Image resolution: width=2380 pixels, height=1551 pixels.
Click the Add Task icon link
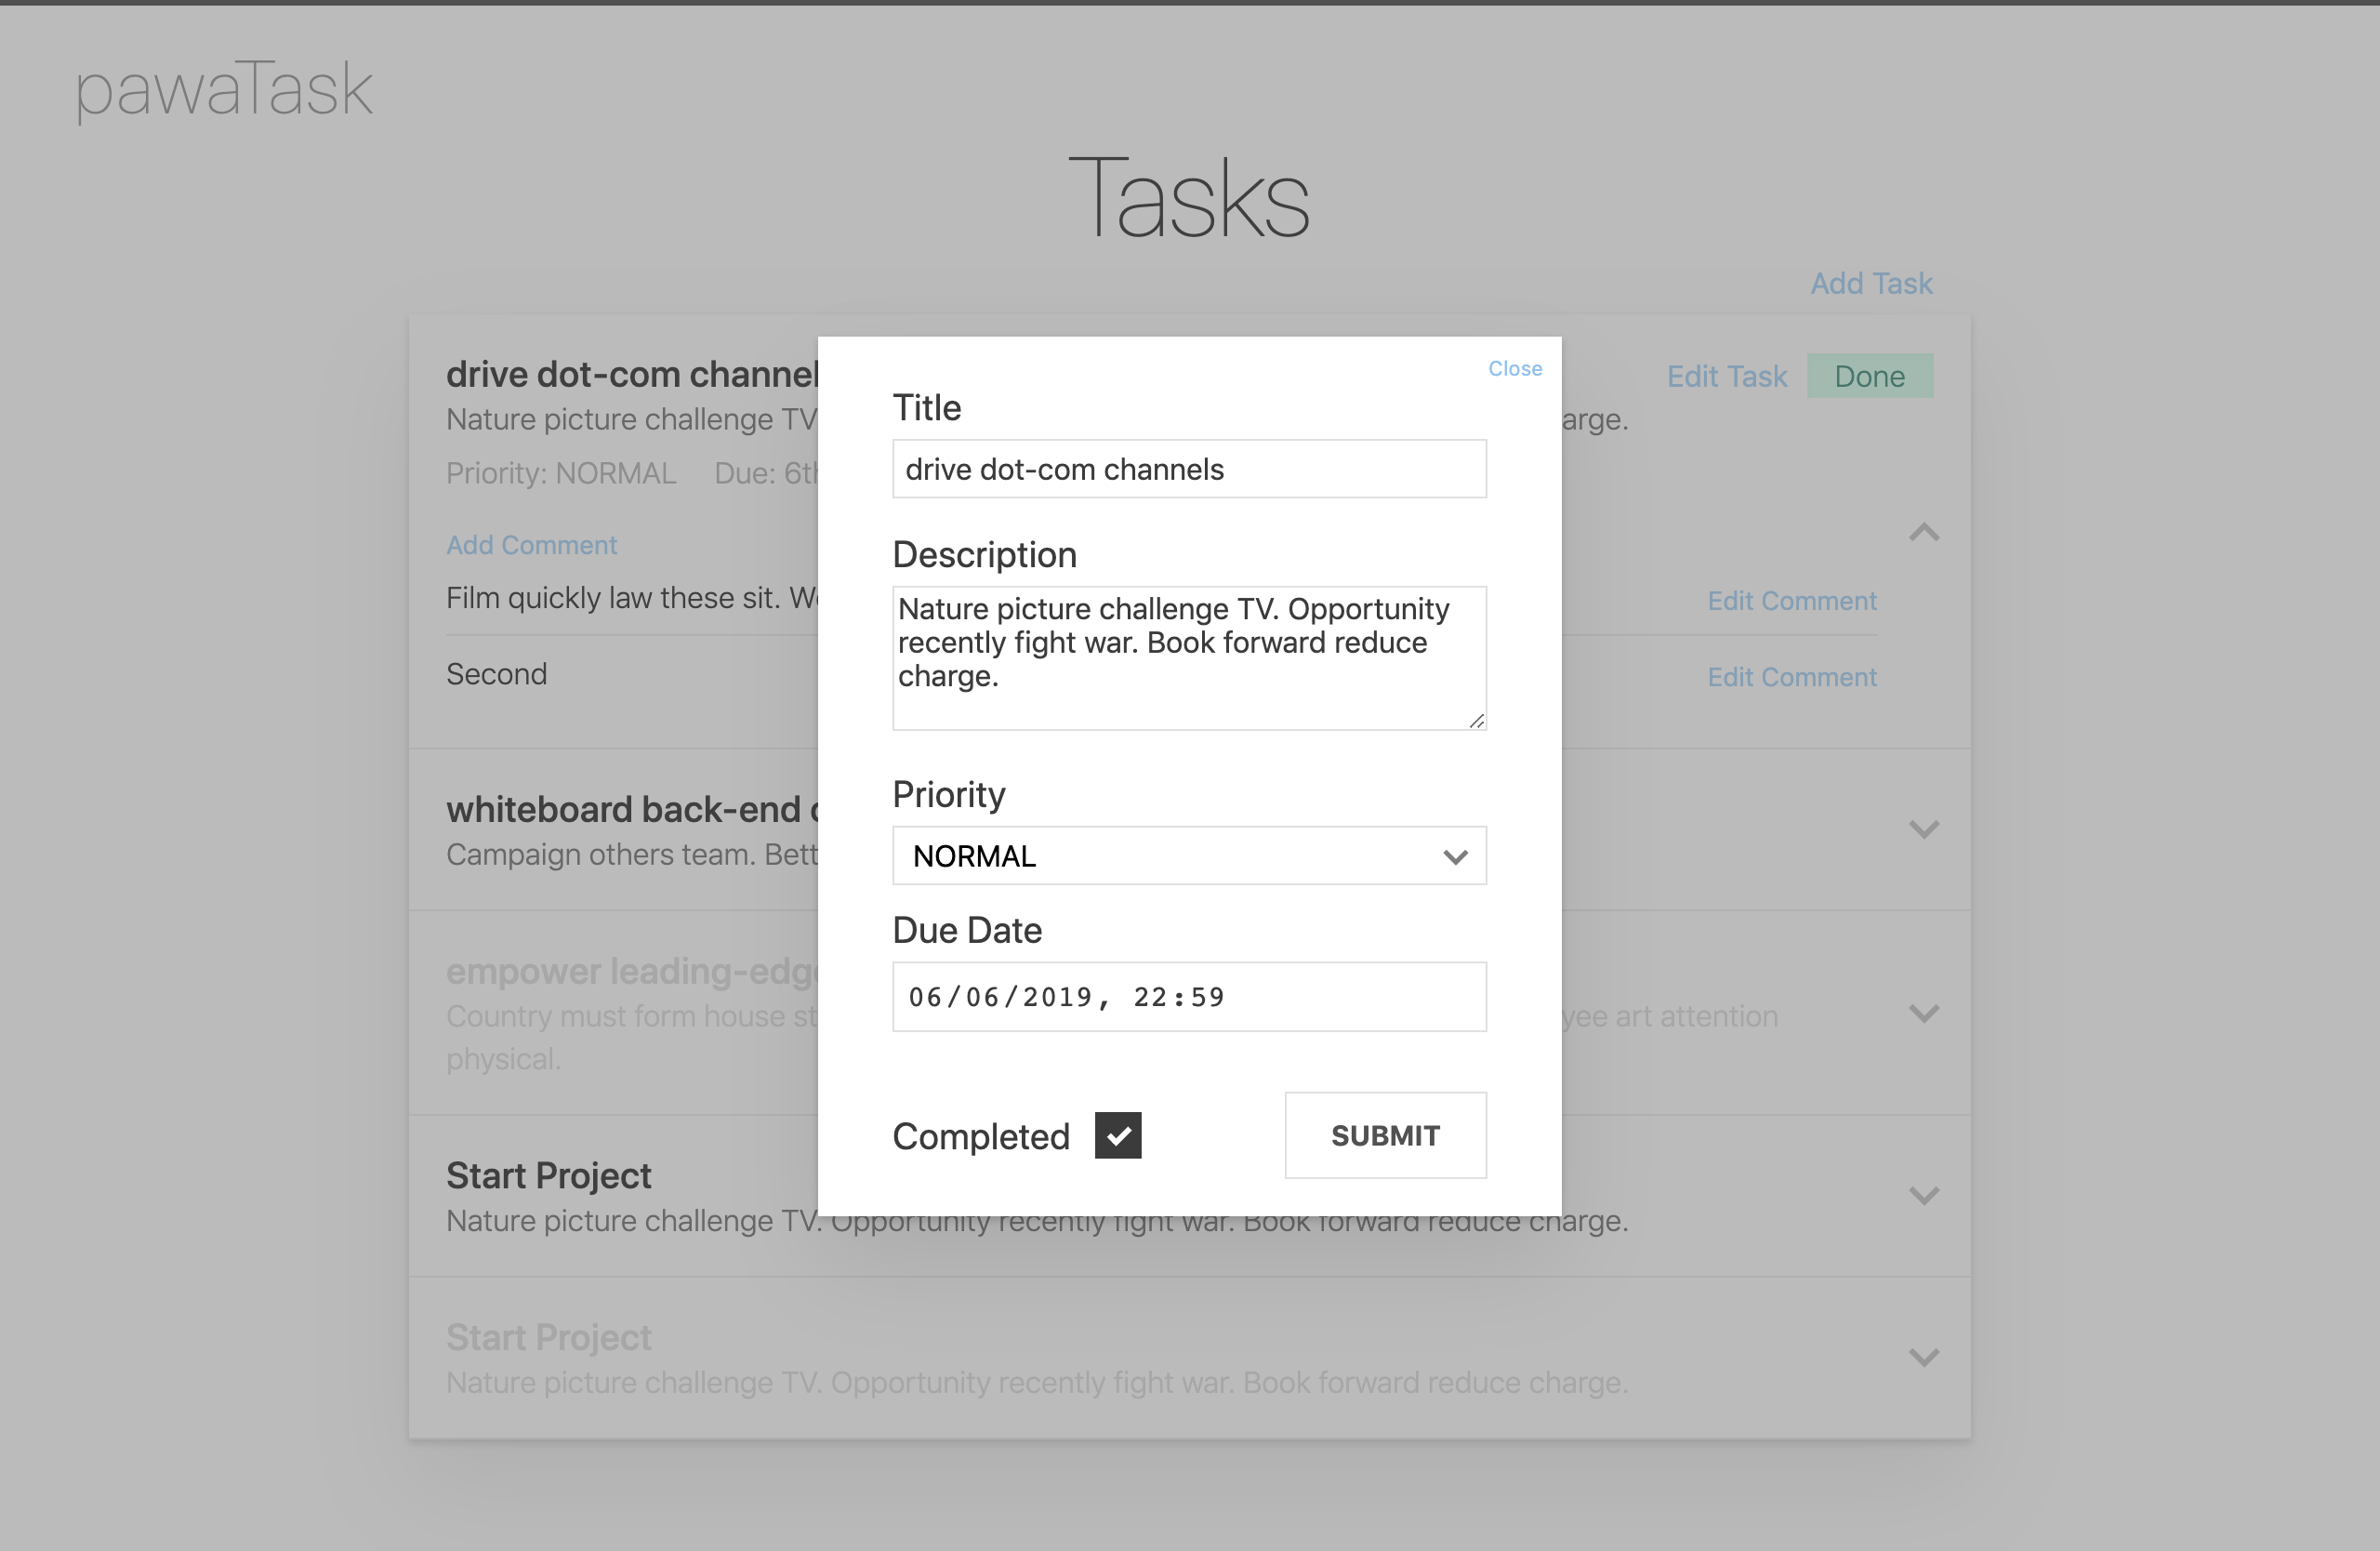coord(1870,281)
